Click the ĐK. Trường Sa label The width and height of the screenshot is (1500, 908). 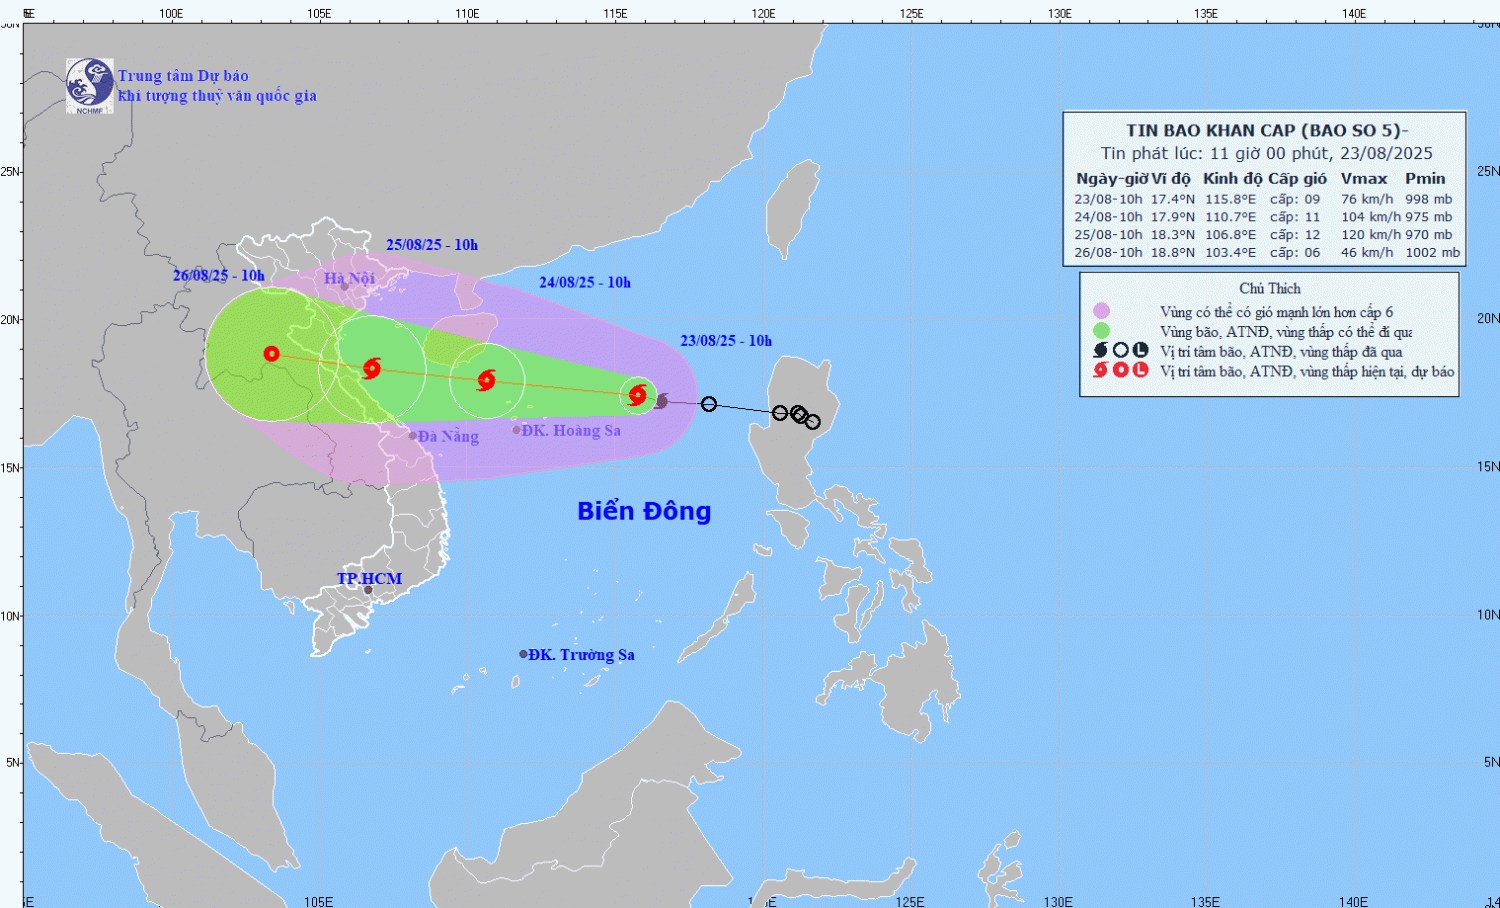click(x=581, y=655)
